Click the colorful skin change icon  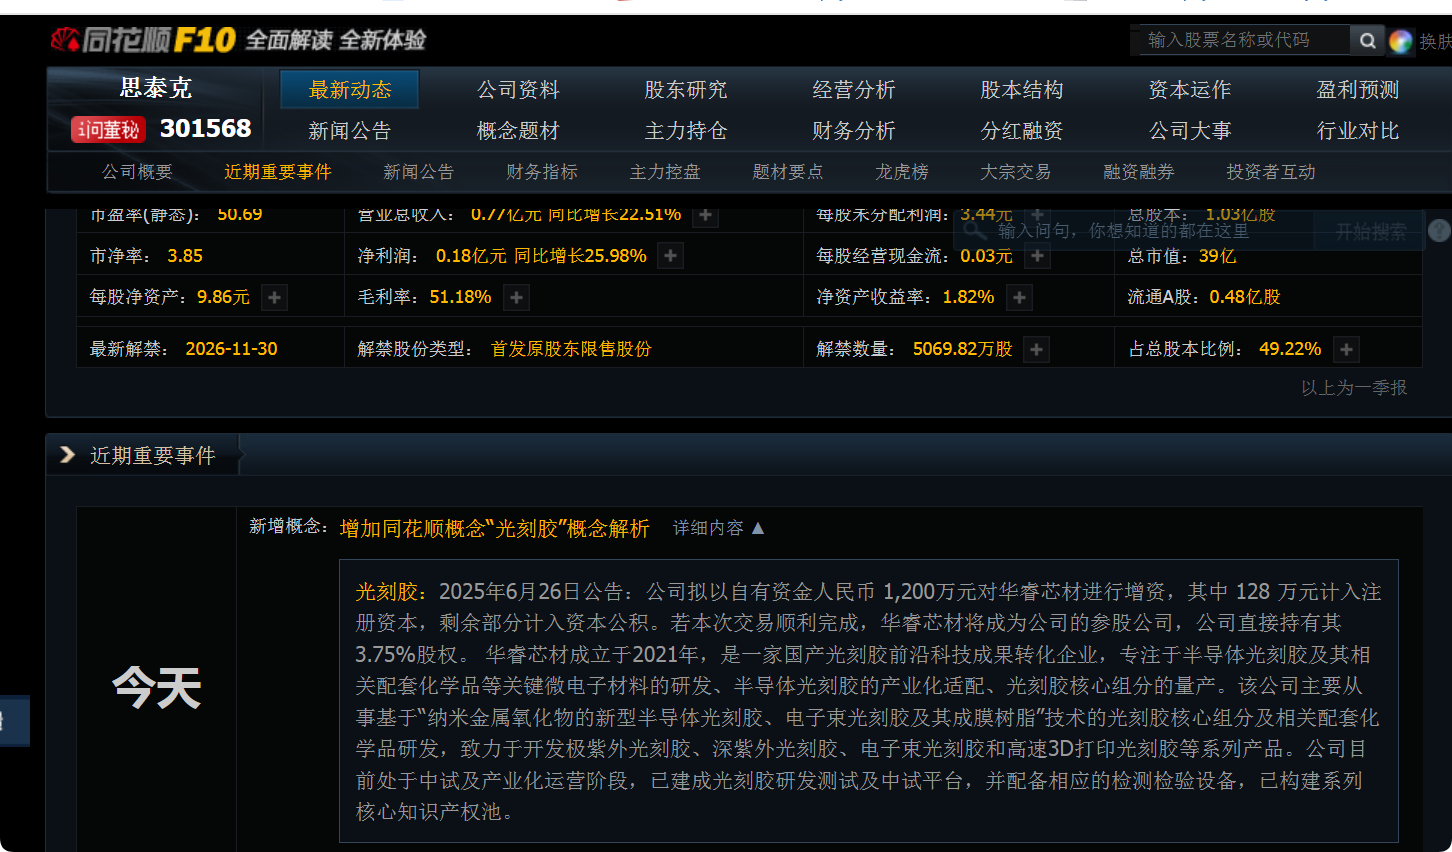(x=1401, y=41)
